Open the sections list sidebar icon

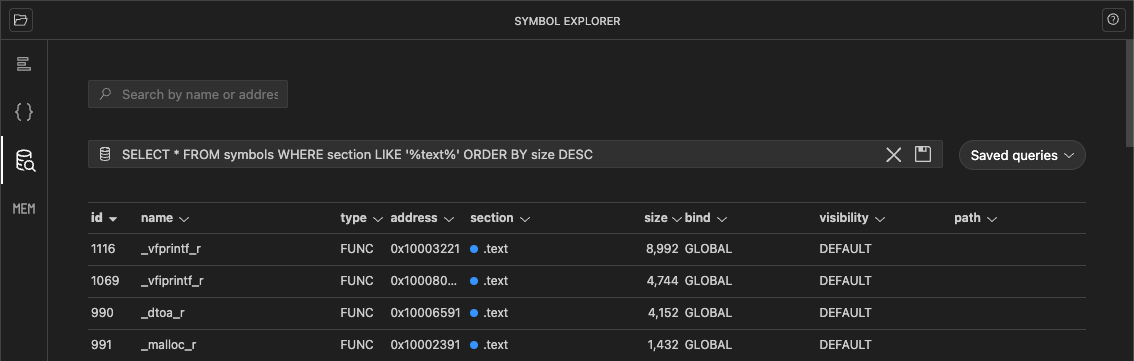click(24, 64)
